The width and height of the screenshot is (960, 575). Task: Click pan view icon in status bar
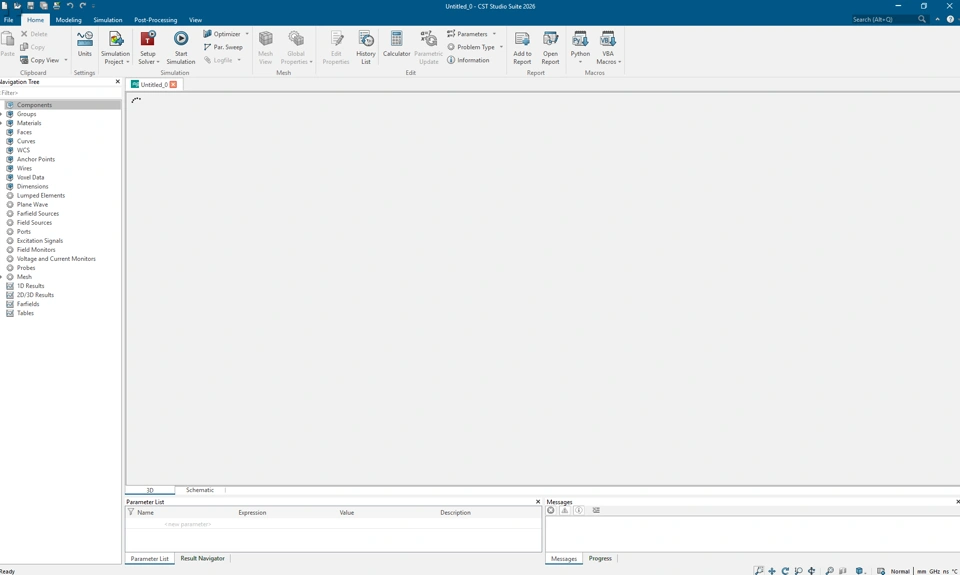[771, 571]
